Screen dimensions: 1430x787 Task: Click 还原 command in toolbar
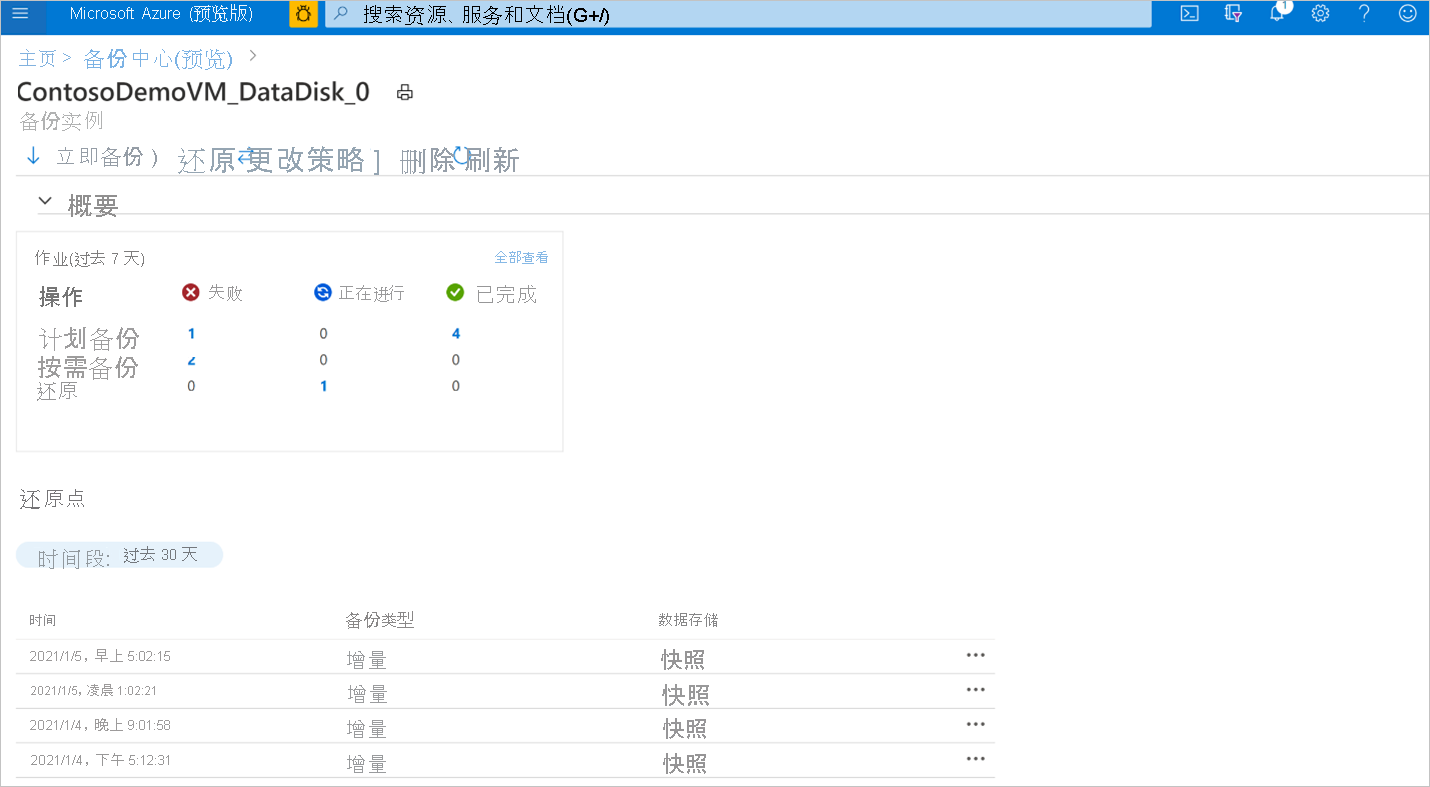206,160
